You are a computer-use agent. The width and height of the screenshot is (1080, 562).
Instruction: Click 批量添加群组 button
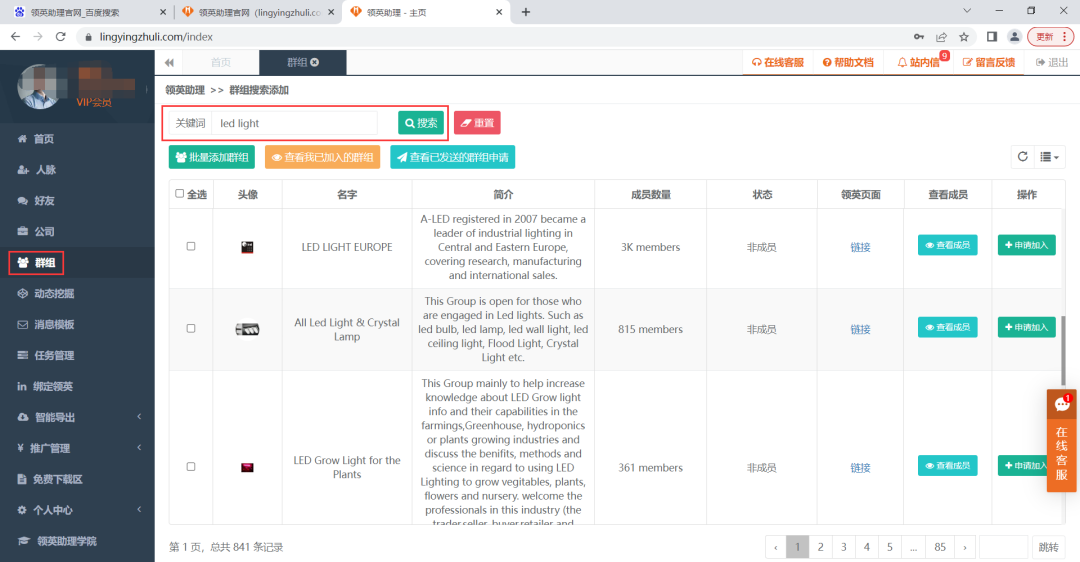pyautogui.click(x=212, y=157)
